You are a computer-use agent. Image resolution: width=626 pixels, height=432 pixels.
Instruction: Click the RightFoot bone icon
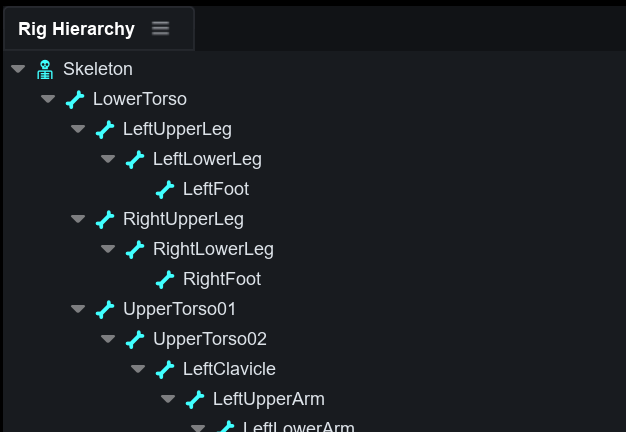pyautogui.click(x=165, y=279)
